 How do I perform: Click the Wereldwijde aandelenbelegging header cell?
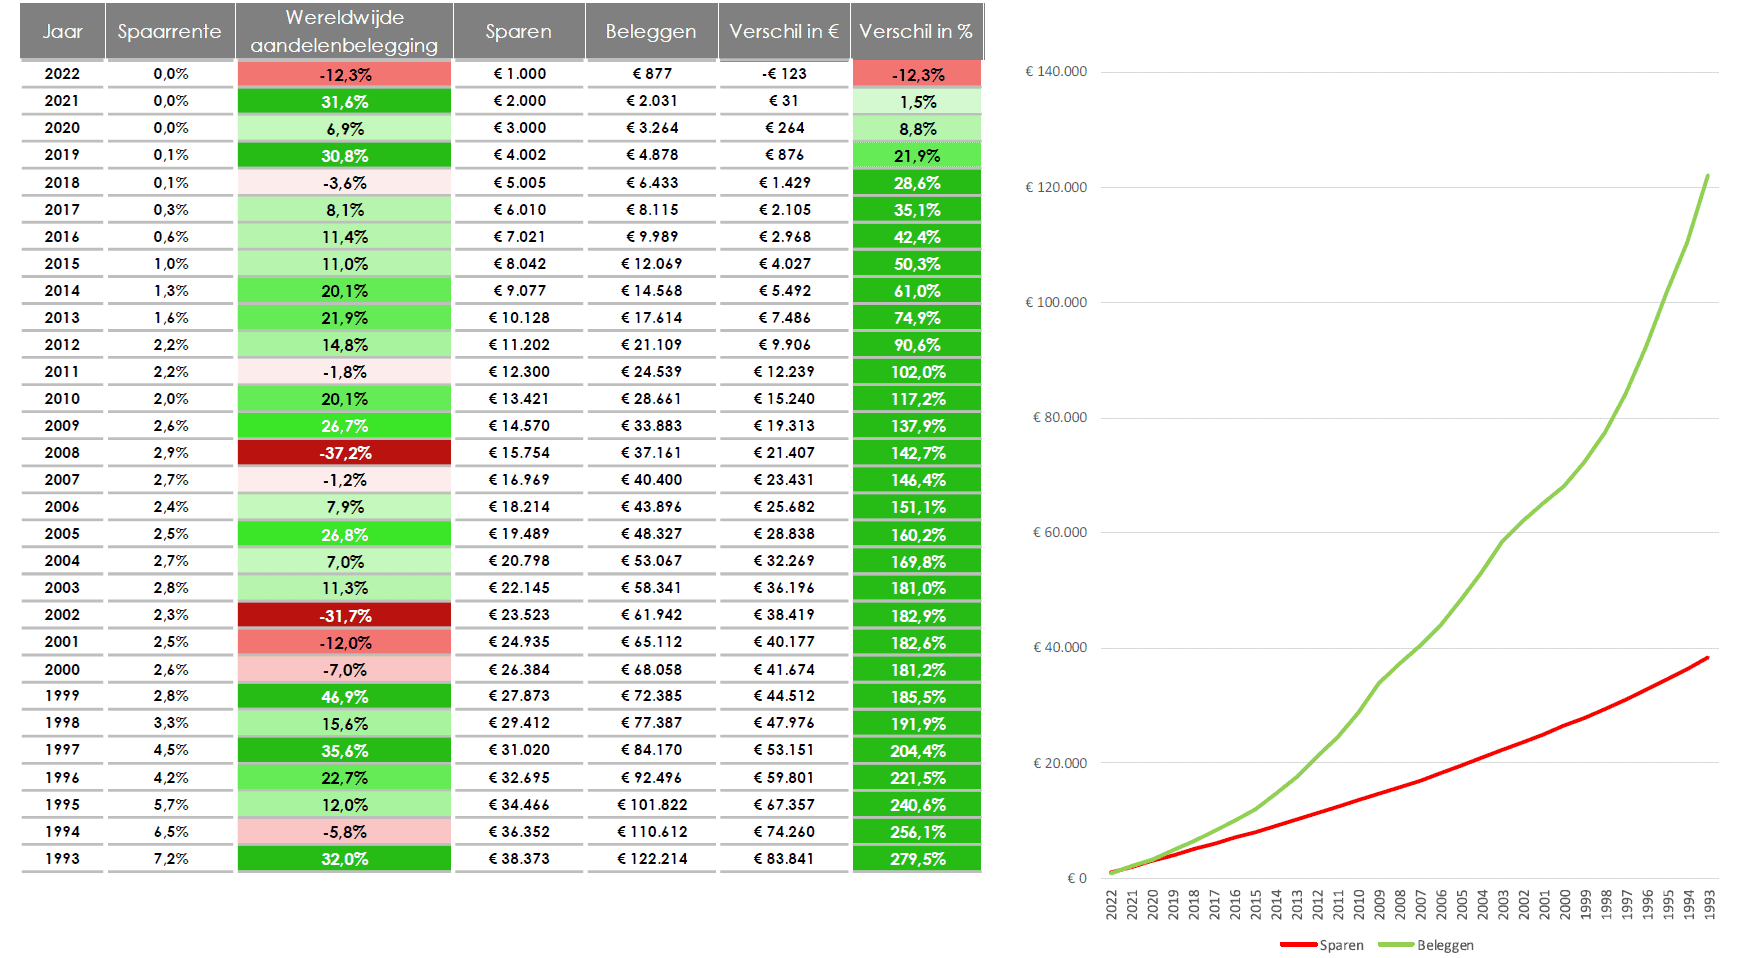[x=344, y=31]
